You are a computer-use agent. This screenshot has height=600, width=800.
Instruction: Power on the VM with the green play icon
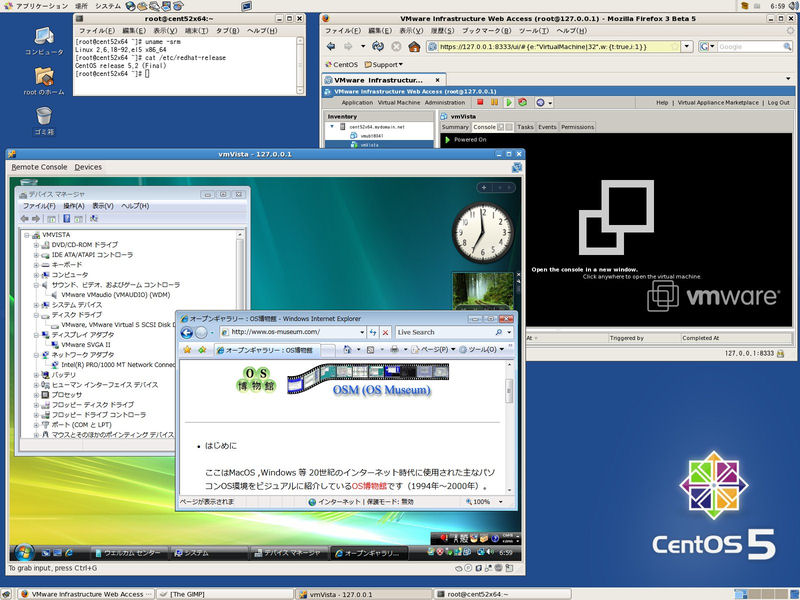(509, 103)
